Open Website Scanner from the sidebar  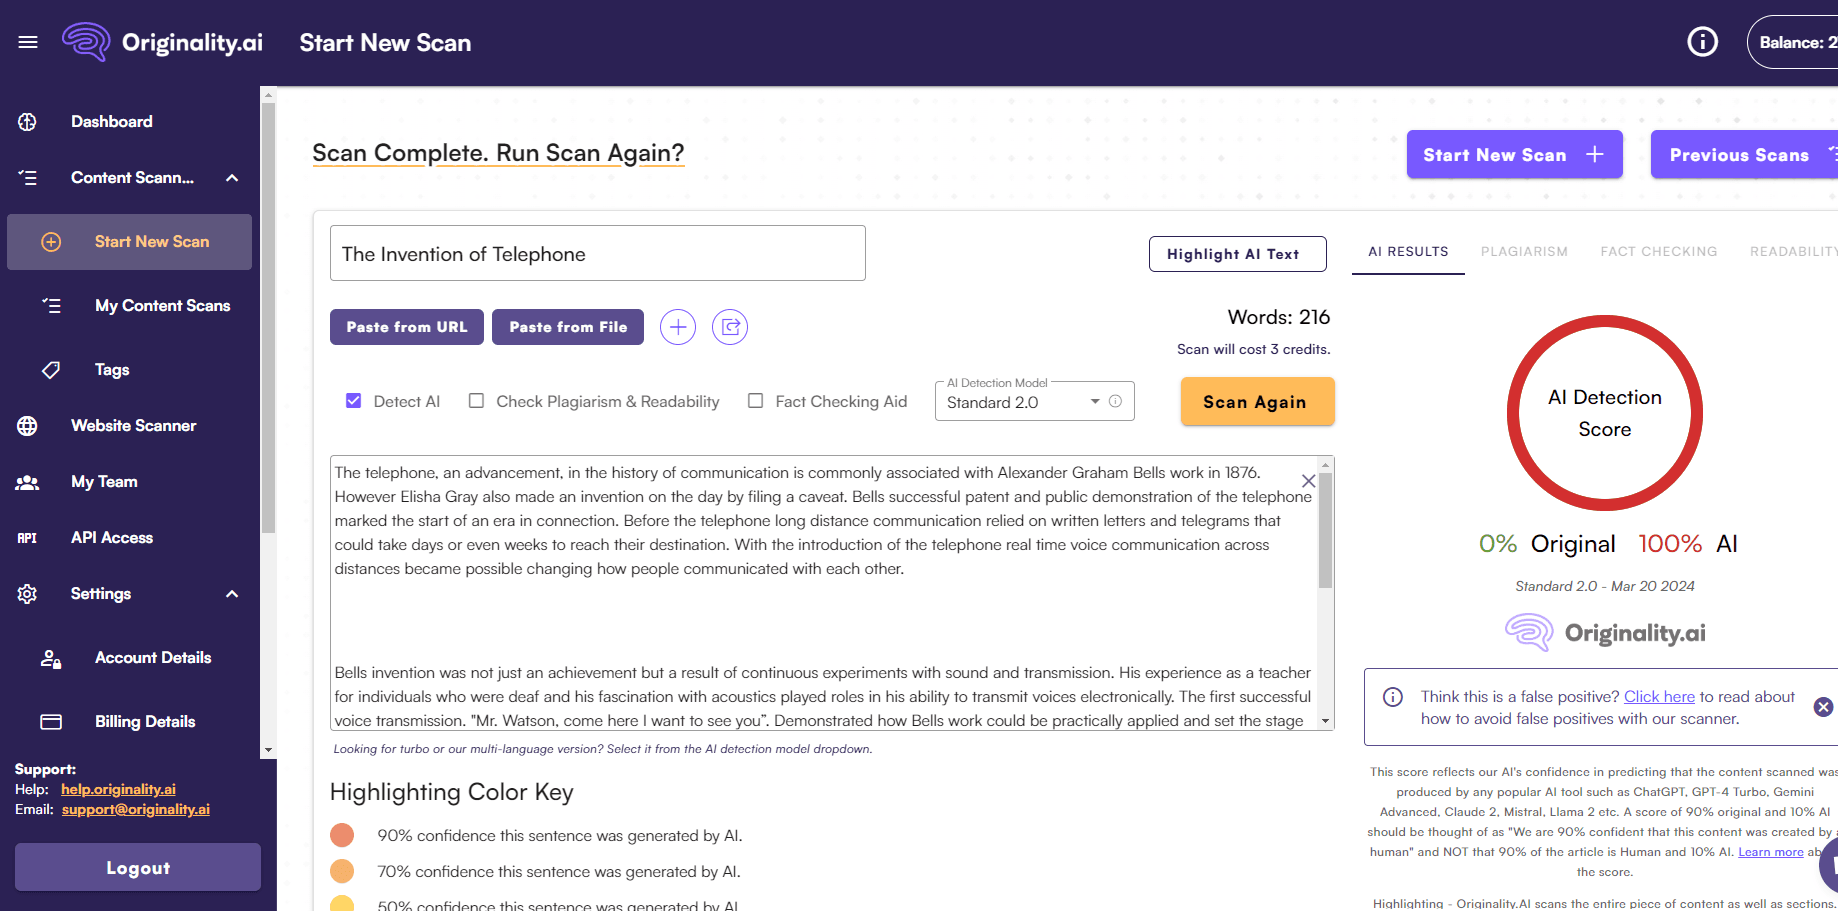pos(133,426)
